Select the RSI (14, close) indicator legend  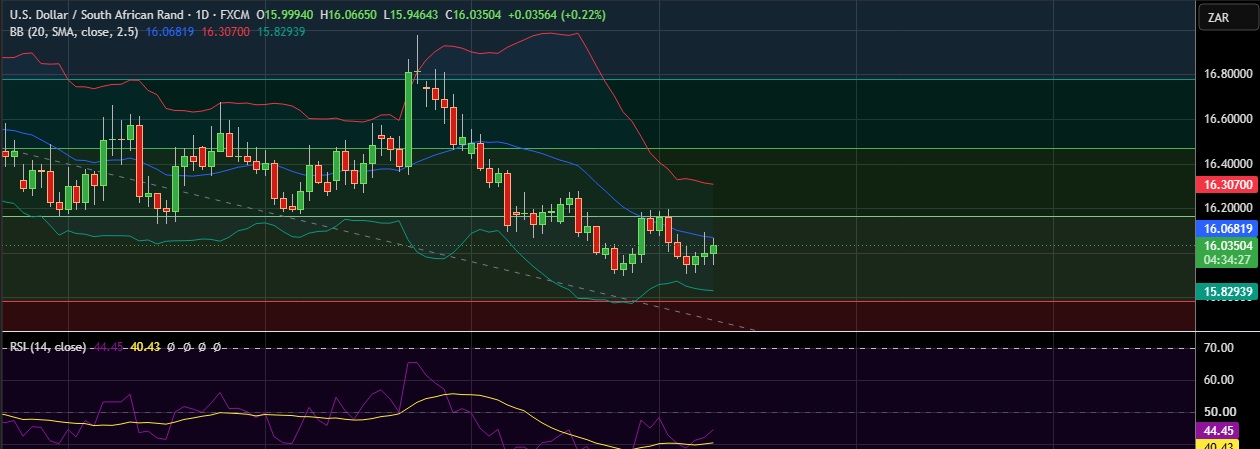point(46,347)
